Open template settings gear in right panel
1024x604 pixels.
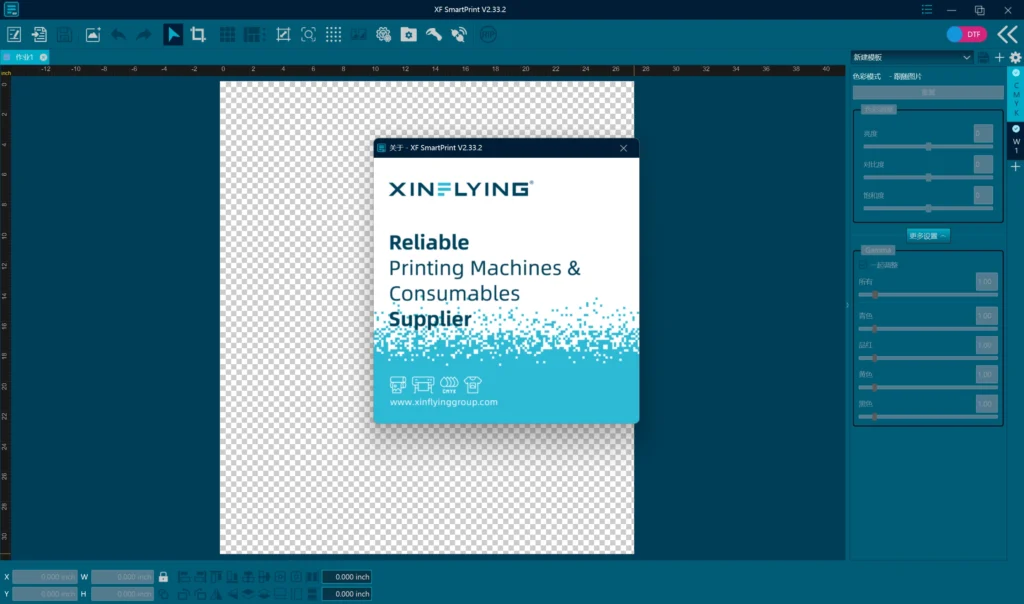coord(1016,57)
